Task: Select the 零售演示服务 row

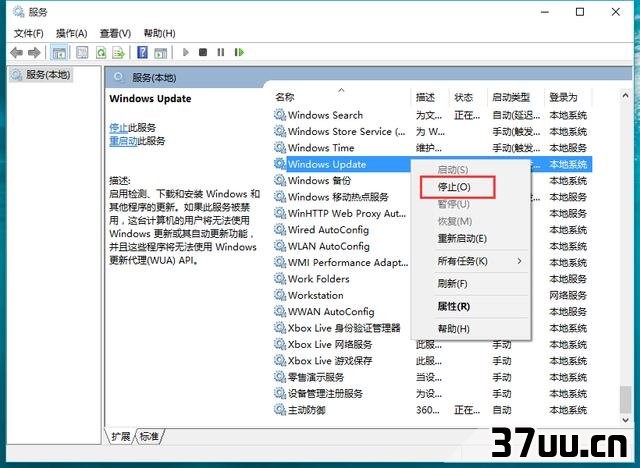Action: [433, 377]
